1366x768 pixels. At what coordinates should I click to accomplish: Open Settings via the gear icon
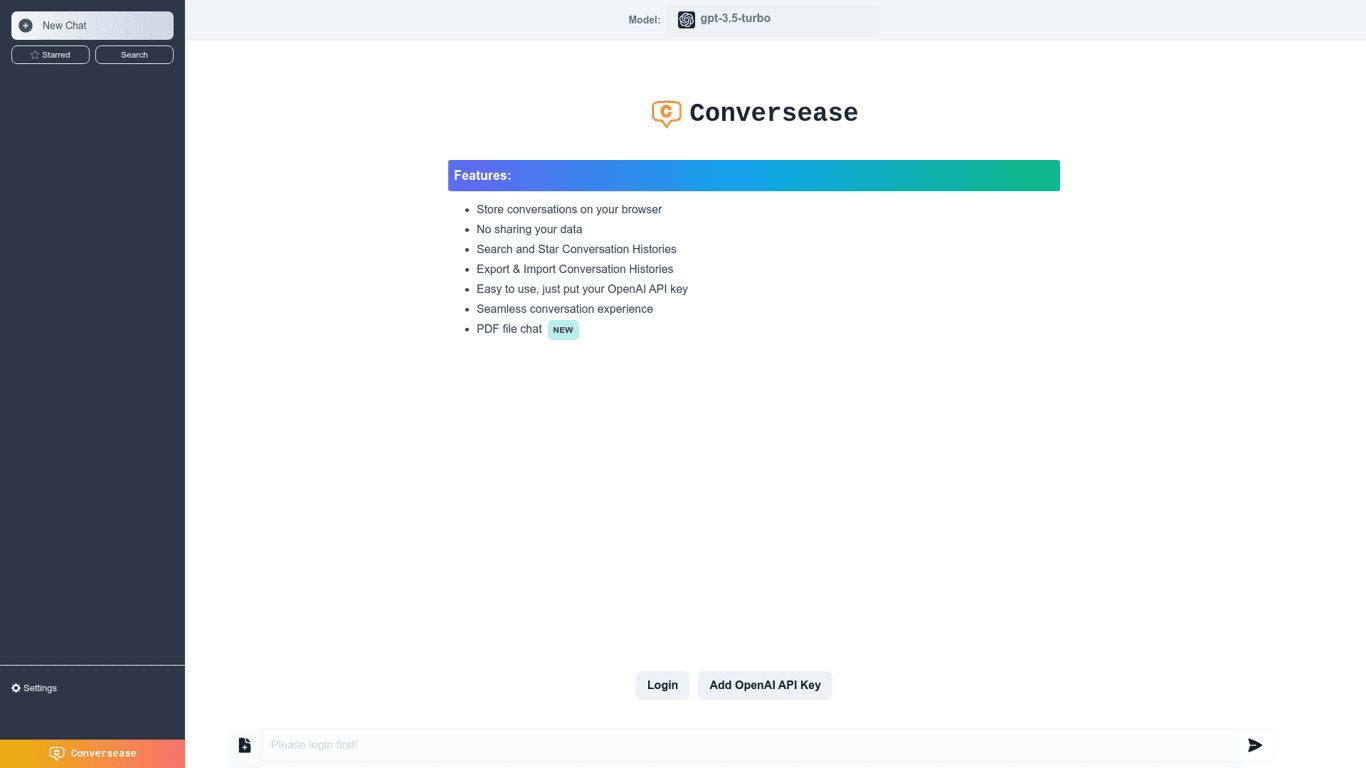tap(15, 688)
